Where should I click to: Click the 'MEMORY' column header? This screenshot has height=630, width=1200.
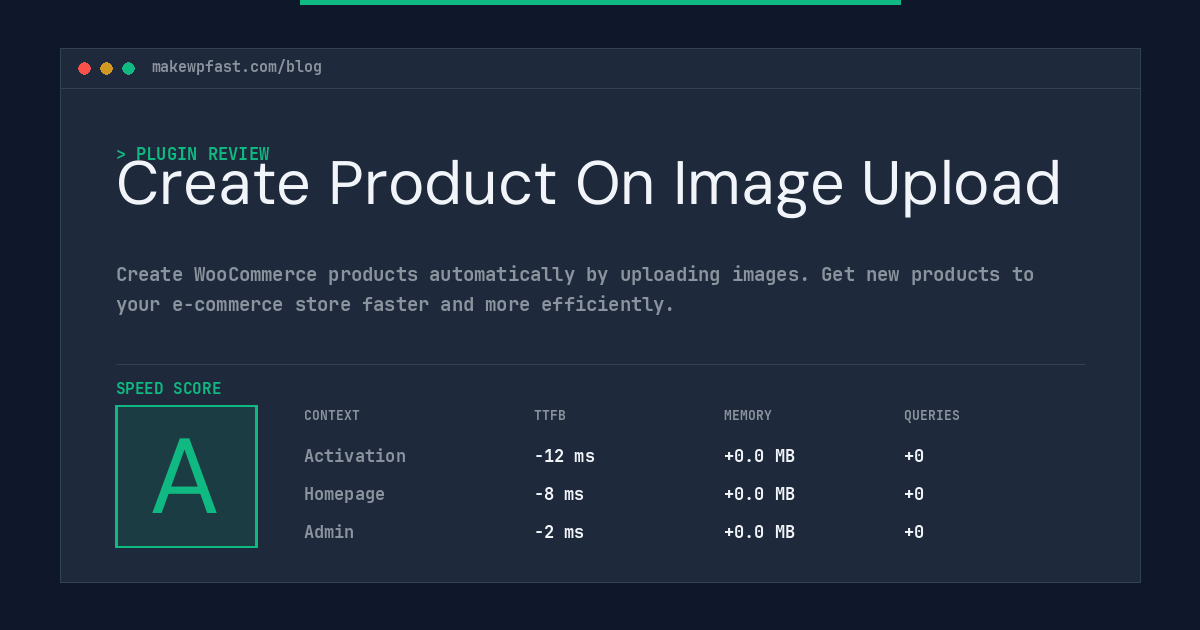[x=748, y=416]
